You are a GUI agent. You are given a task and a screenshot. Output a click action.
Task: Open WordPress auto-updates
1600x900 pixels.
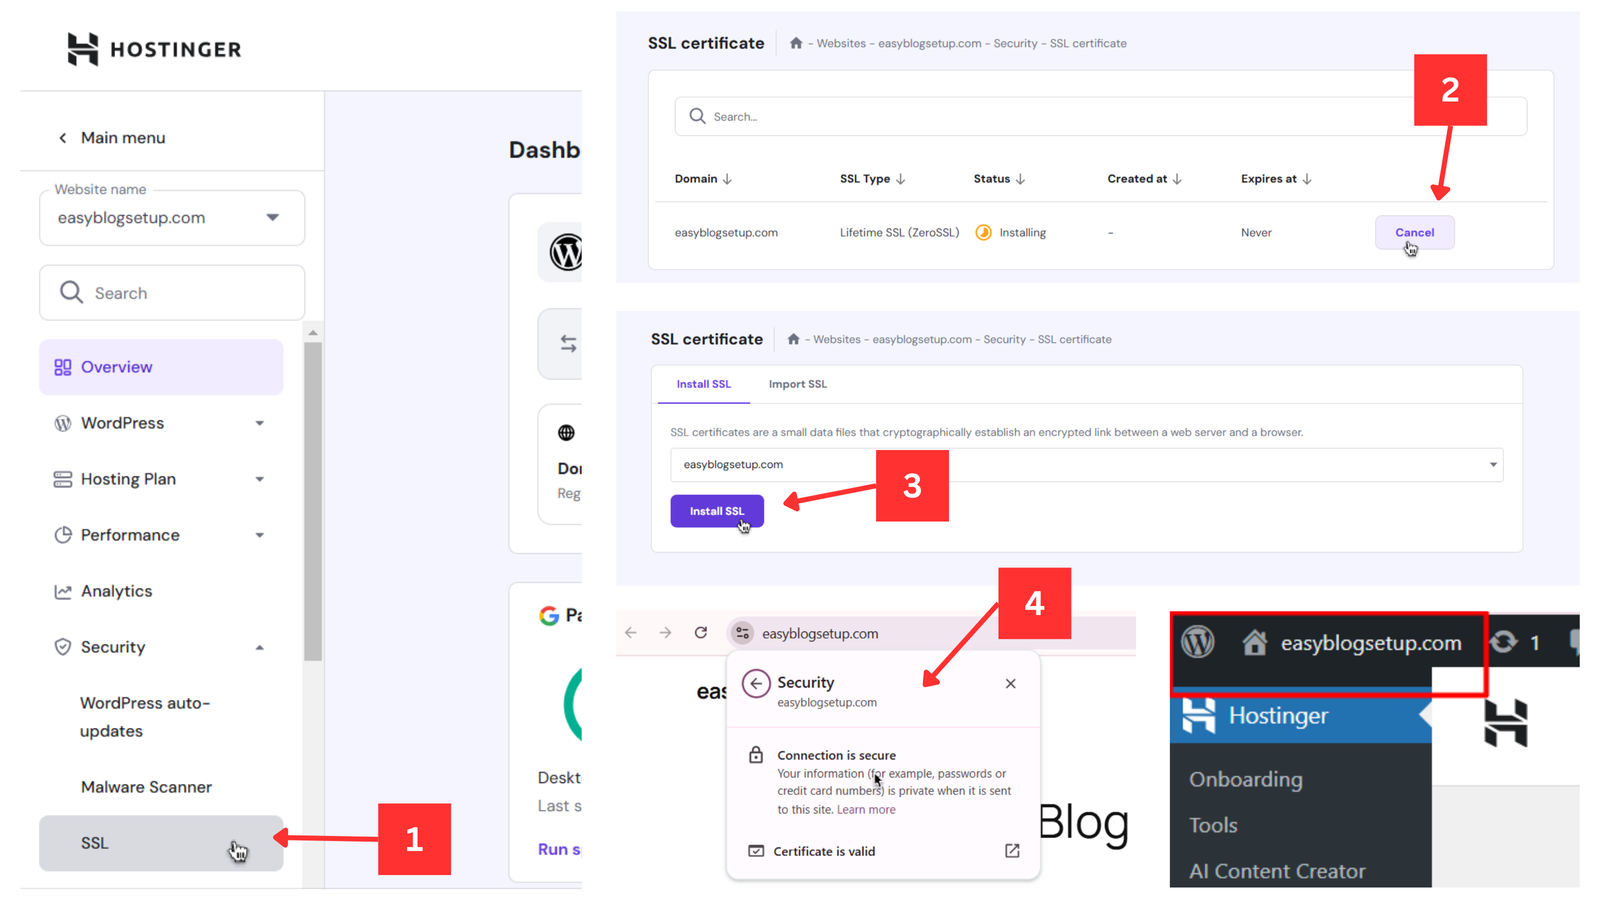click(x=146, y=717)
